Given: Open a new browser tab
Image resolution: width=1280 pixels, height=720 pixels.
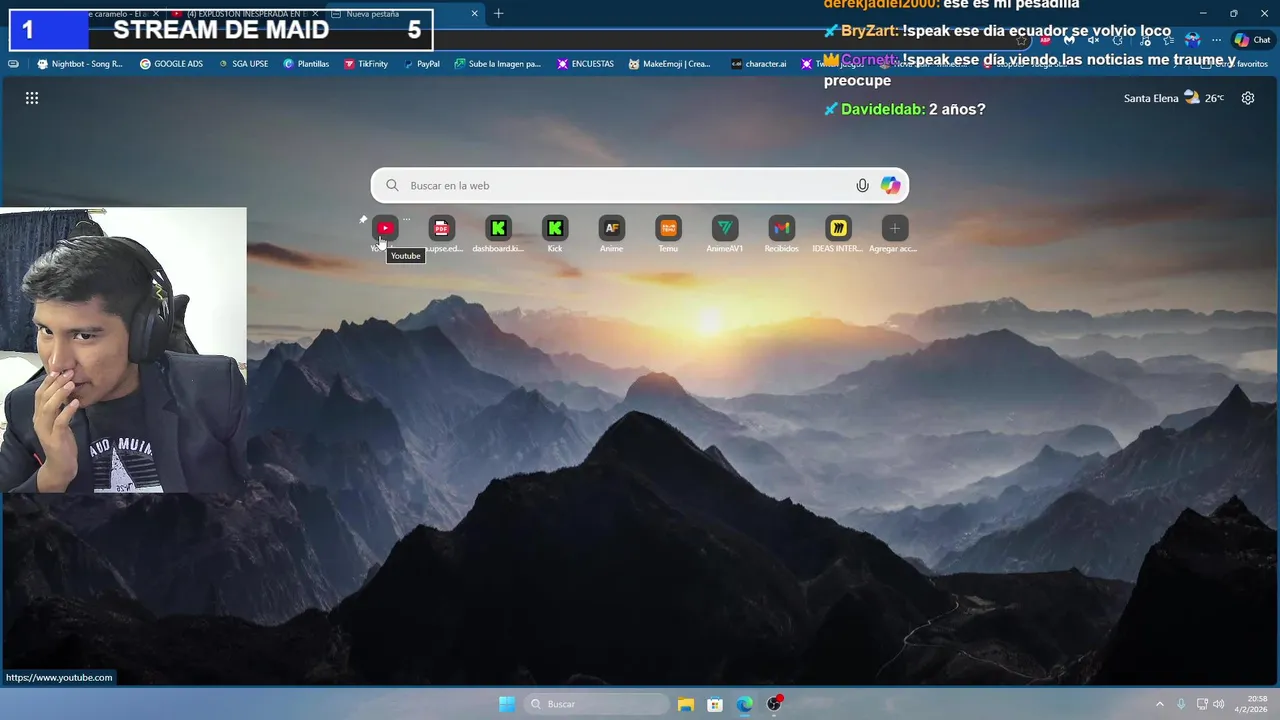Looking at the screenshot, I should [498, 13].
